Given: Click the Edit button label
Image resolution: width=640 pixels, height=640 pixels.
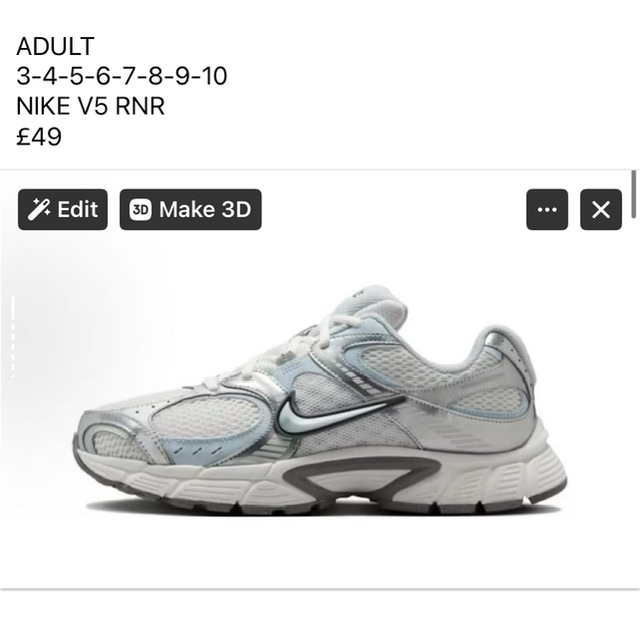Looking at the screenshot, I should pyautogui.click(x=78, y=209).
